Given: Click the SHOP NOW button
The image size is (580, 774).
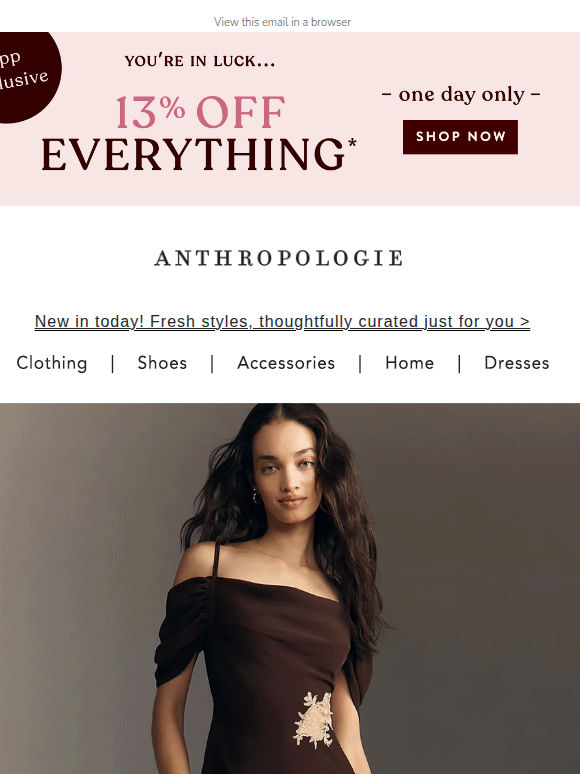Looking at the screenshot, I should click(460, 137).
